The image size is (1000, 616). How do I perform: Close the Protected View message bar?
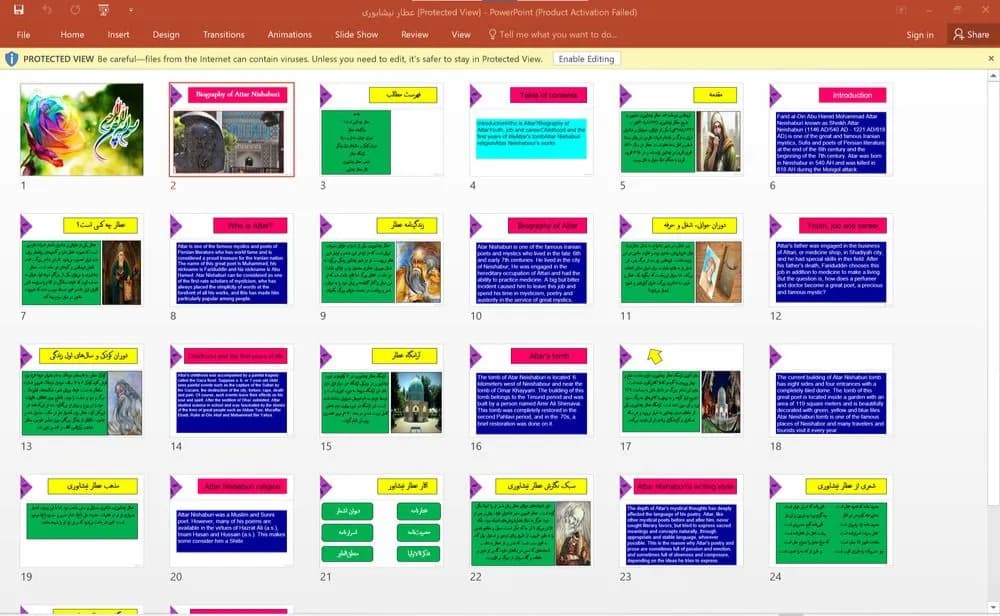pyautogui.click(x=991, y=59)
